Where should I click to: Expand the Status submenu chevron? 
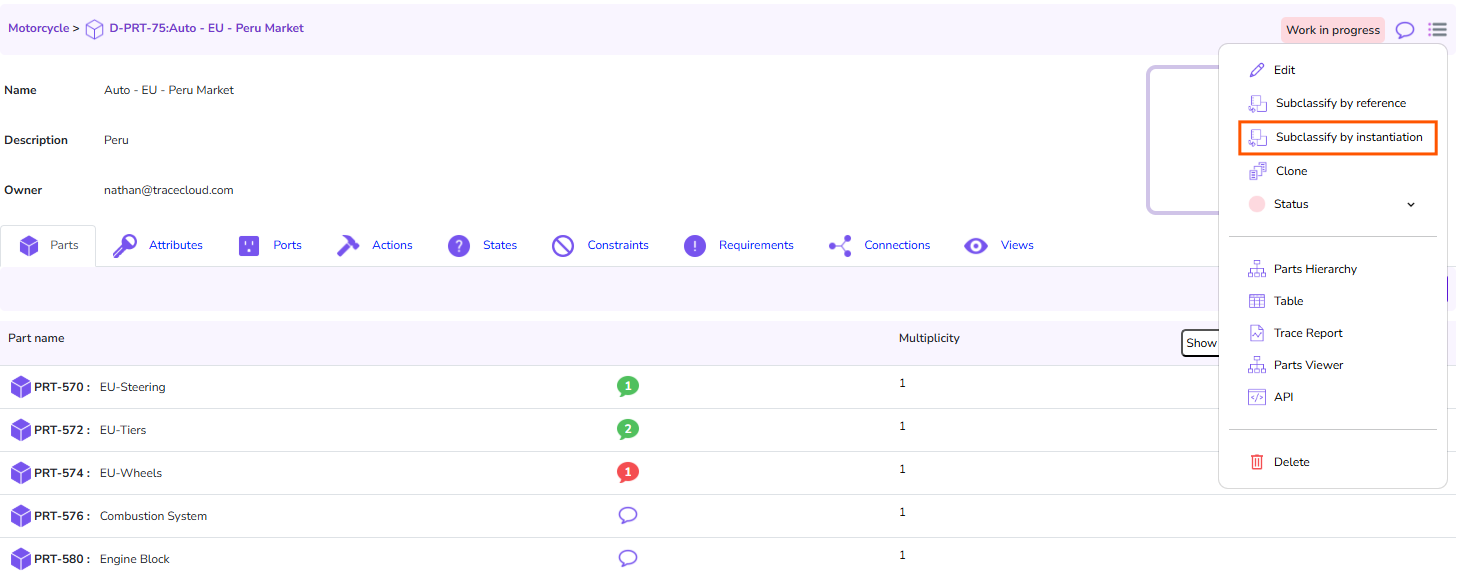tap(1411, 204)
